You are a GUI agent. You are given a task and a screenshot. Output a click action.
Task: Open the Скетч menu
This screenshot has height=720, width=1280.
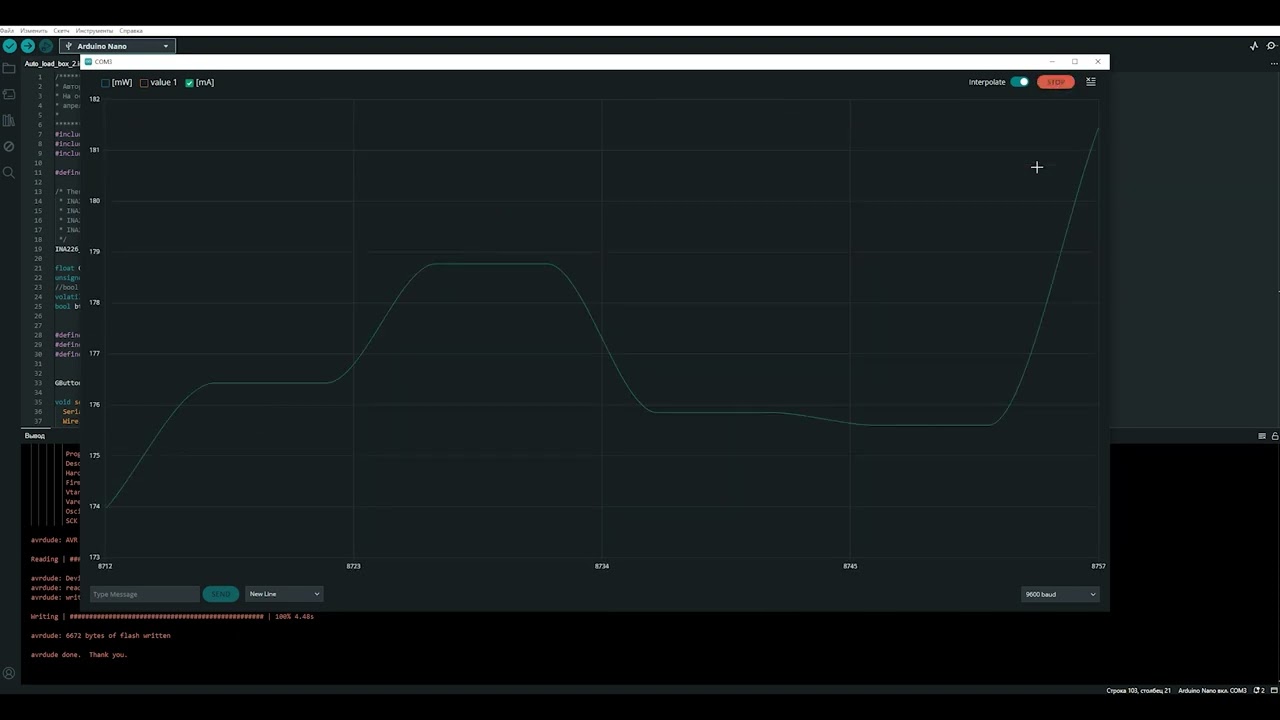[62, 31]
